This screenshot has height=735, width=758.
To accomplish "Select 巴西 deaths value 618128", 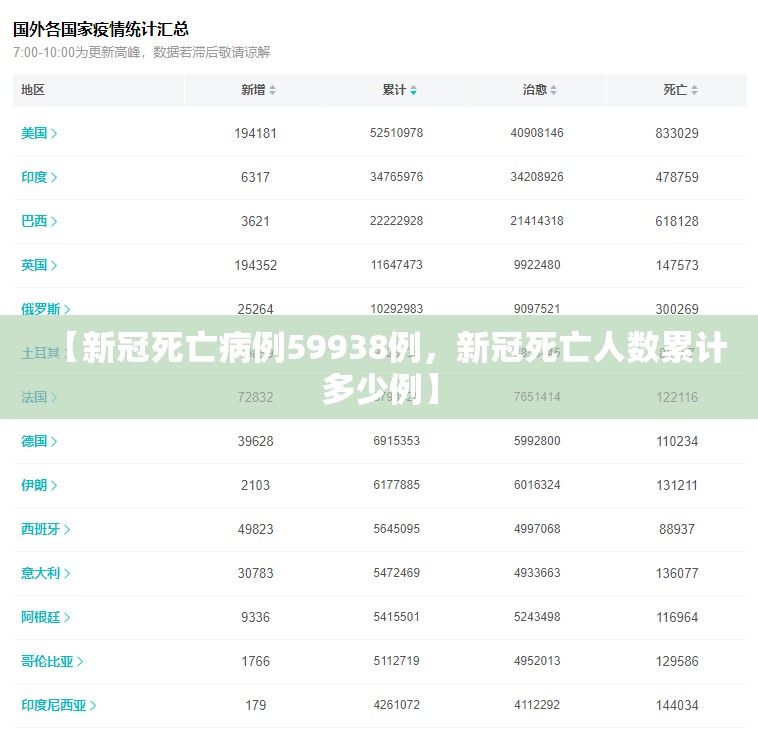I will (677, 221).
